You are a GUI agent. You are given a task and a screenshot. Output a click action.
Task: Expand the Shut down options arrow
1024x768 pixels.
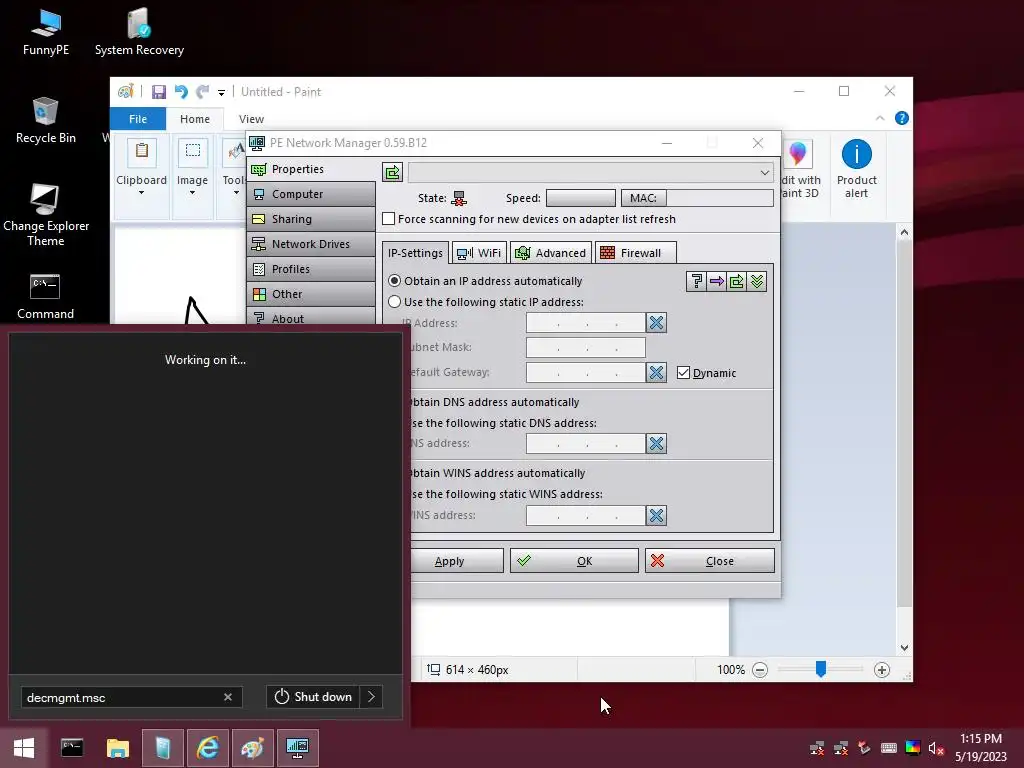point(371,697)
